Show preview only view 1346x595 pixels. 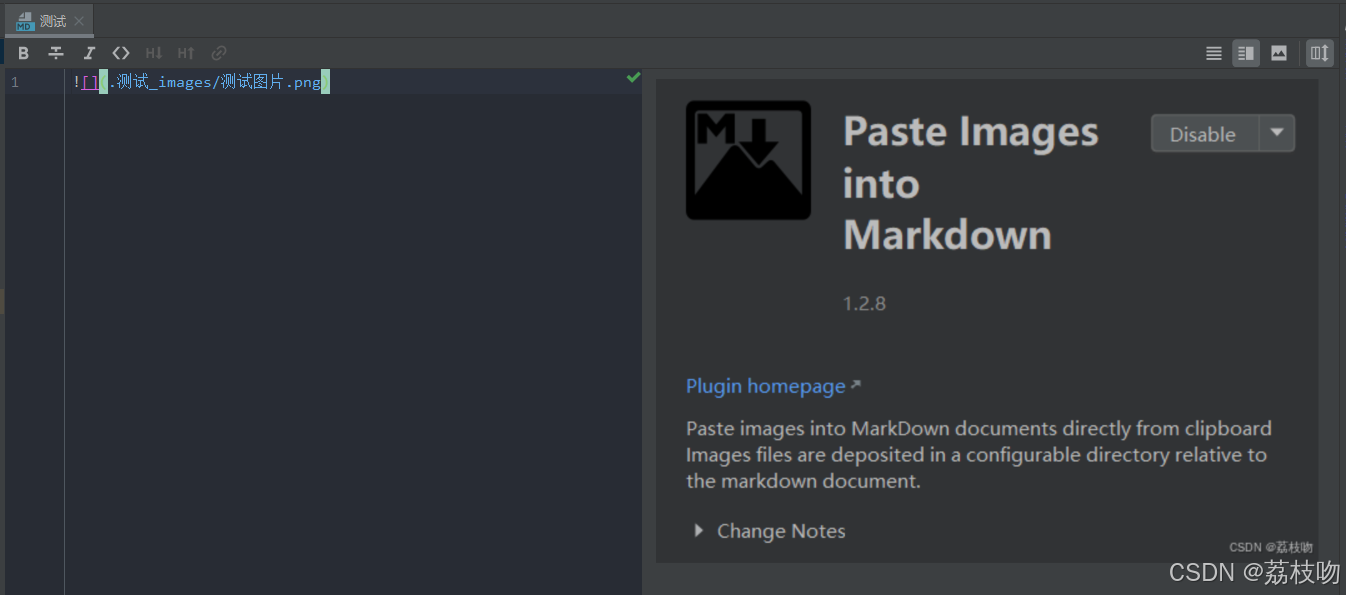click(1279, 53)
